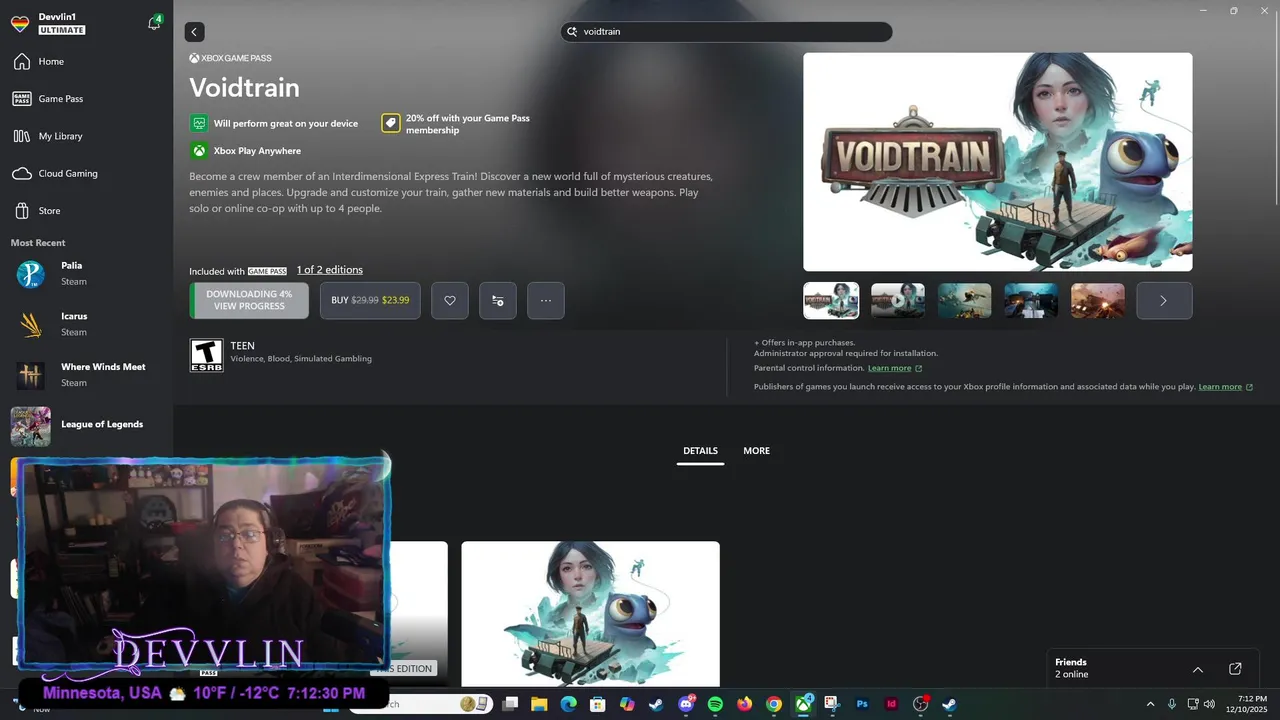Select the fifth screenshot thumbnail
Screen dimensions: 1280x720
(1098, 301)
